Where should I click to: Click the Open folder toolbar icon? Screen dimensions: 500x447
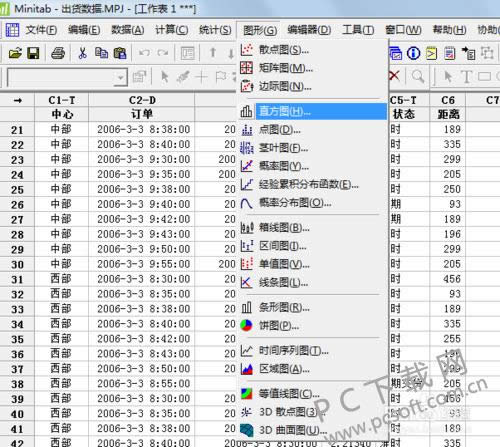coord(15,53)
